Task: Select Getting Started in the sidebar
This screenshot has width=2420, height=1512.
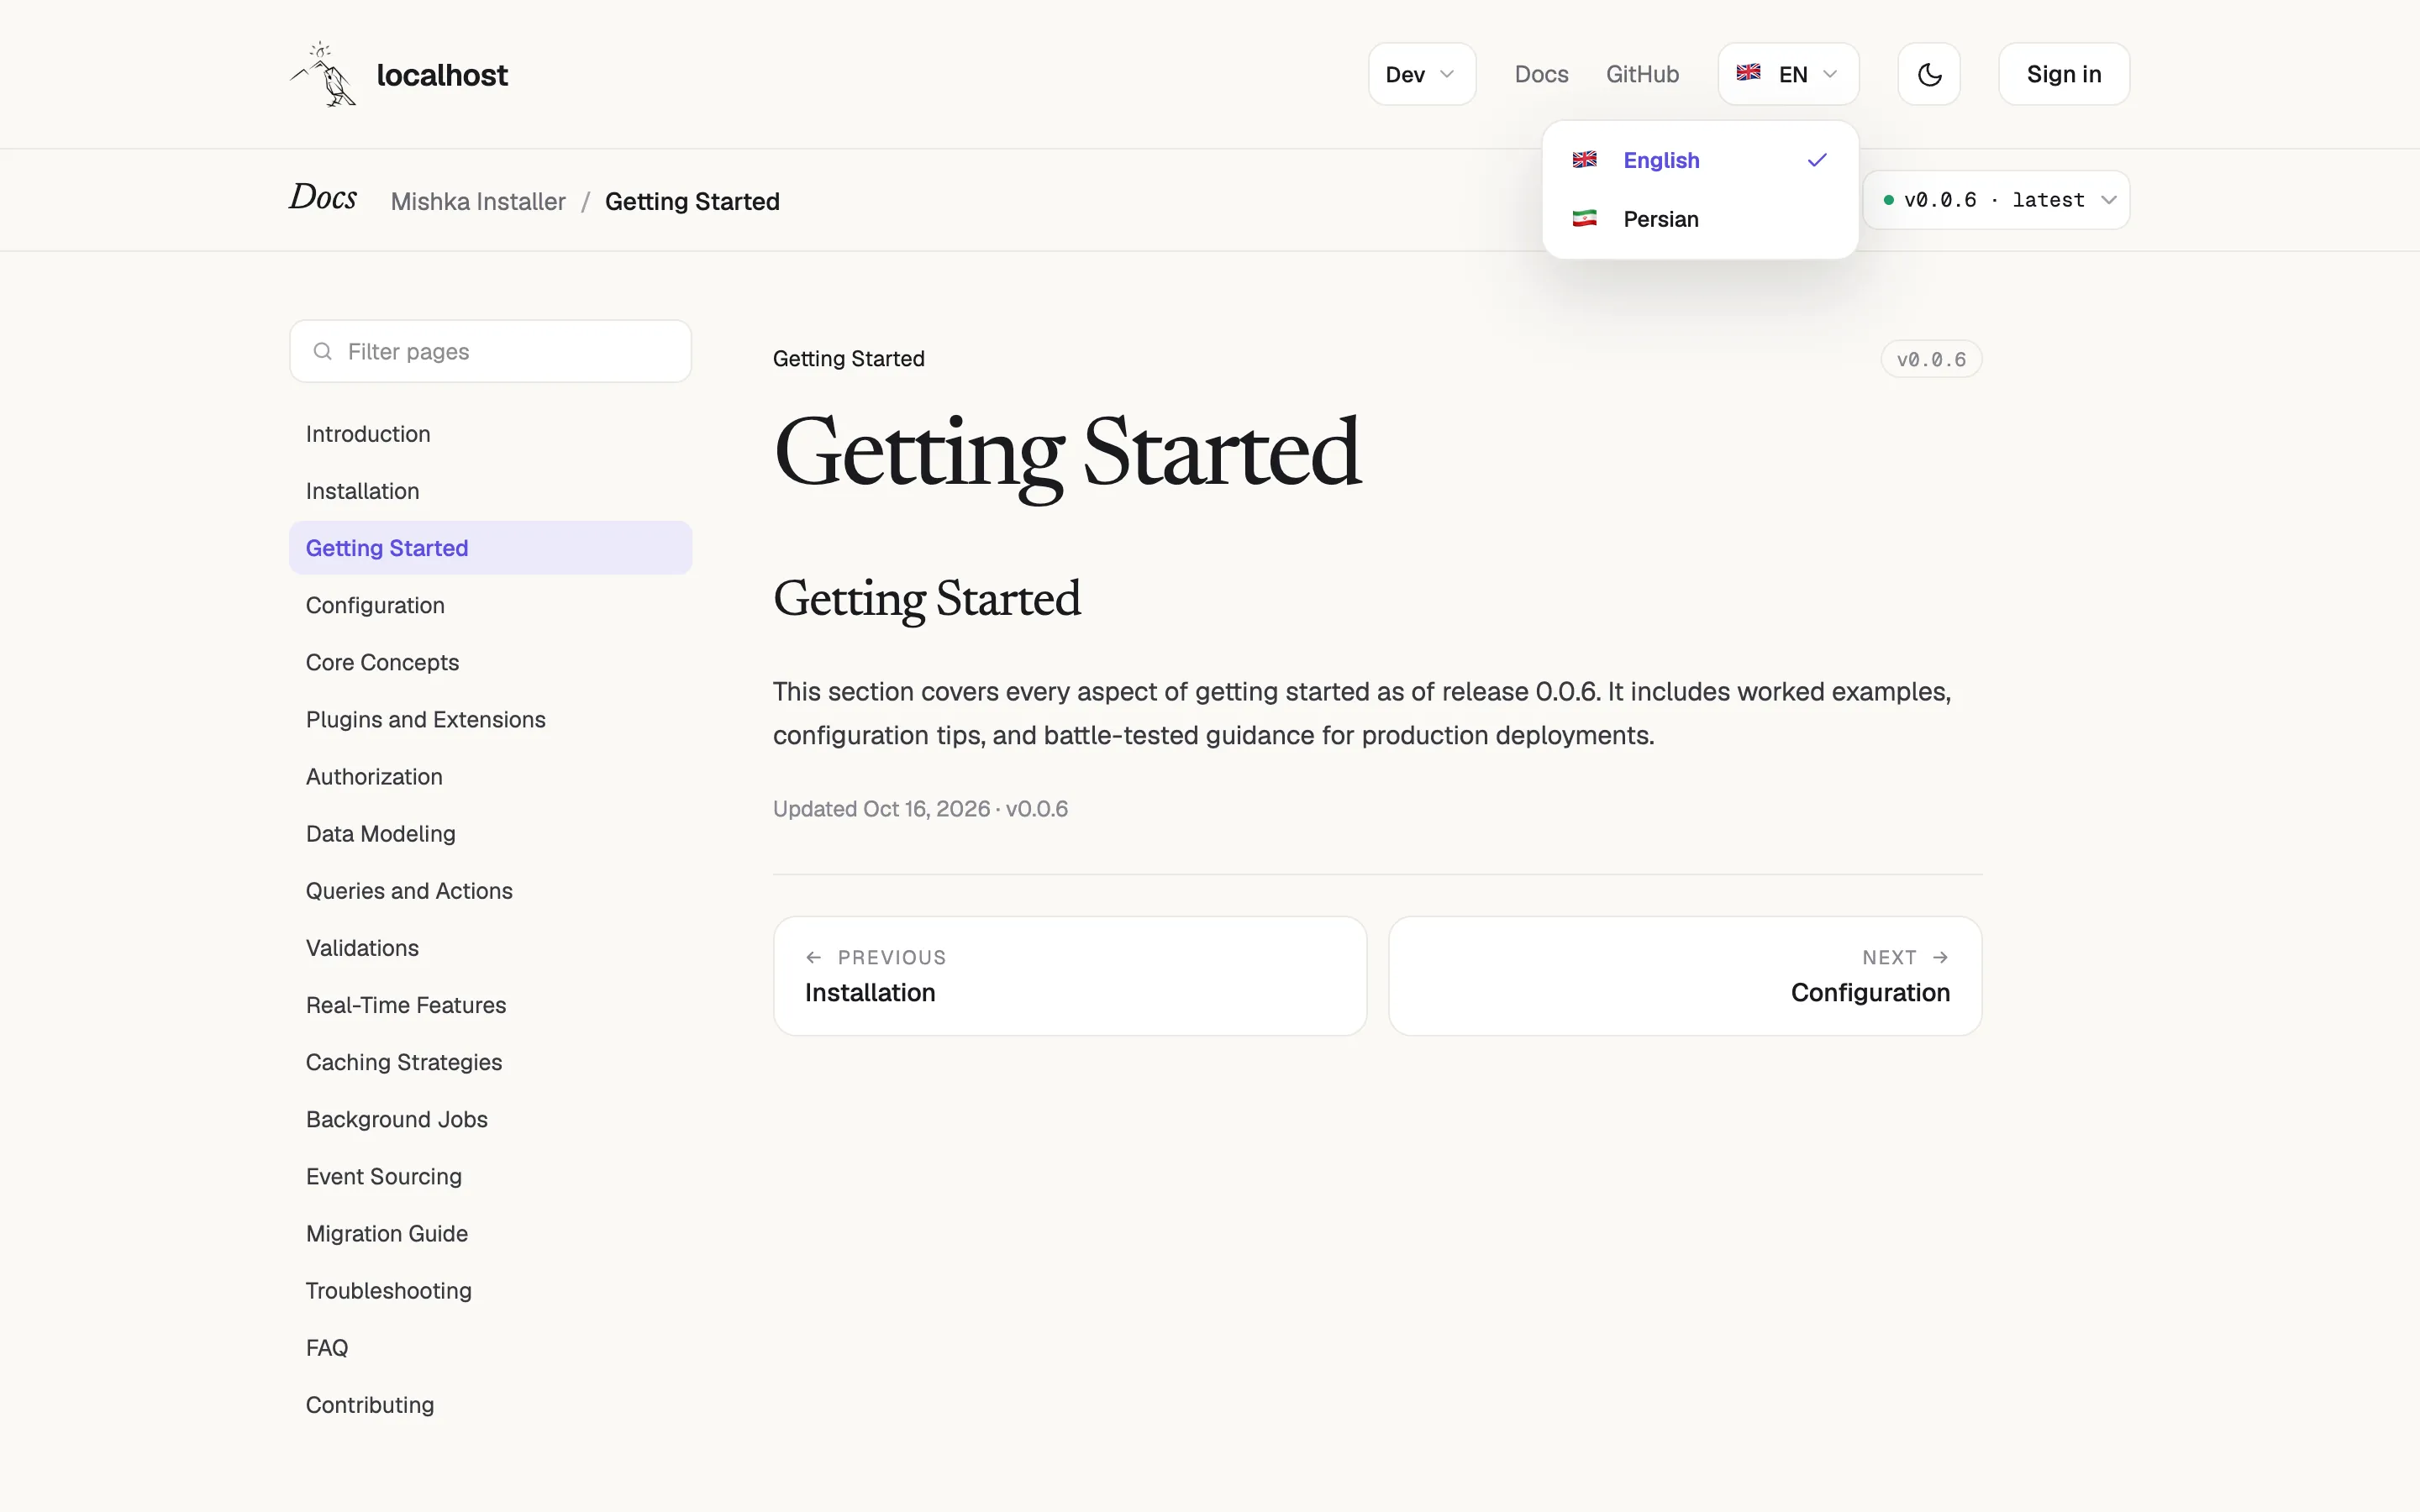Action: click(x=490, y=548)
